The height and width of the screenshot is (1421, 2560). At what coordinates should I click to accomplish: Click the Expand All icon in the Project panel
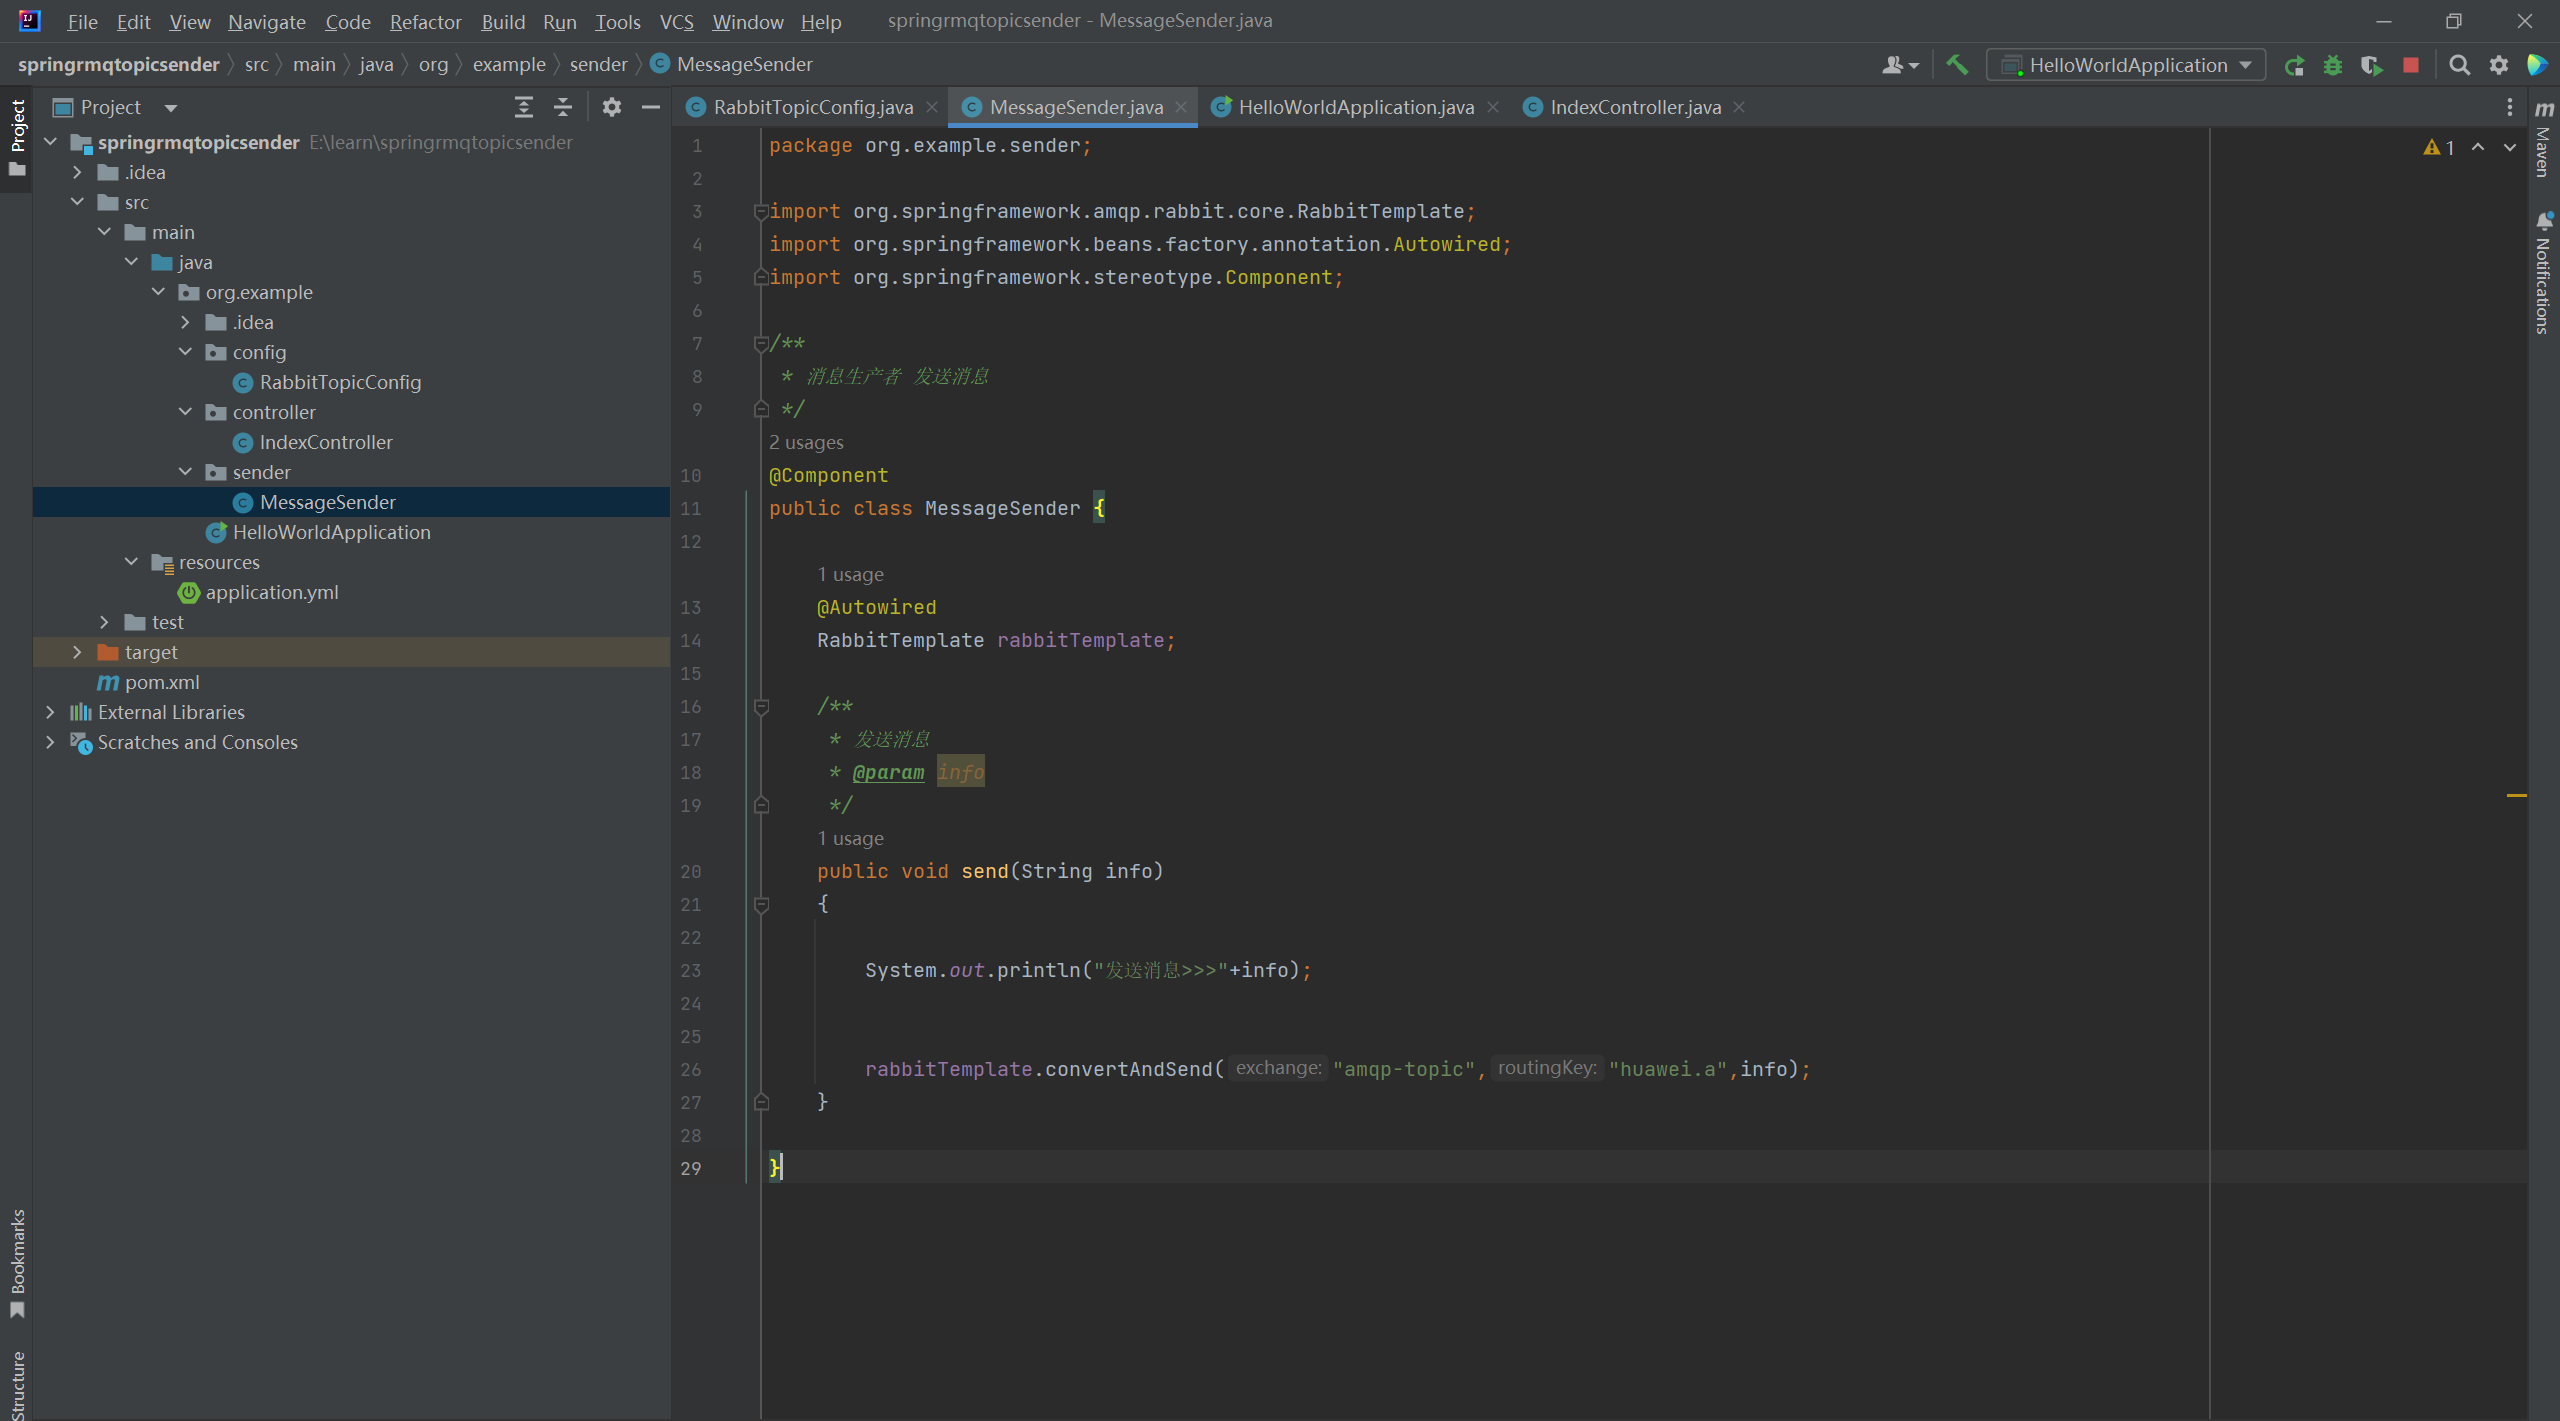(x=523, y=107)
